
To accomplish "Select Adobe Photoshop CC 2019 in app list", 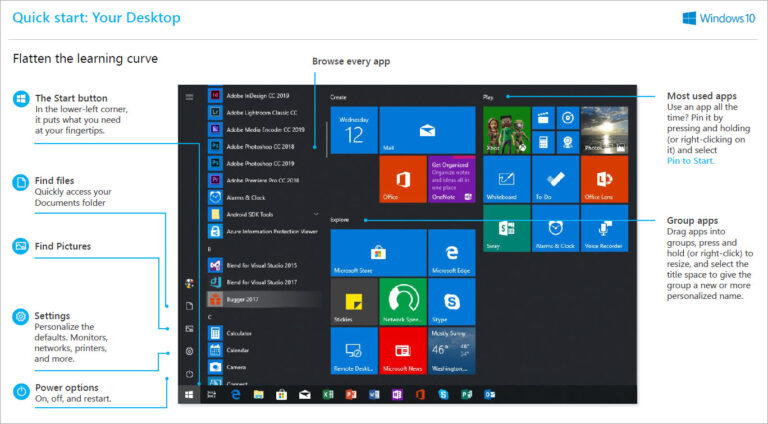I will click(x=260, y=163).
